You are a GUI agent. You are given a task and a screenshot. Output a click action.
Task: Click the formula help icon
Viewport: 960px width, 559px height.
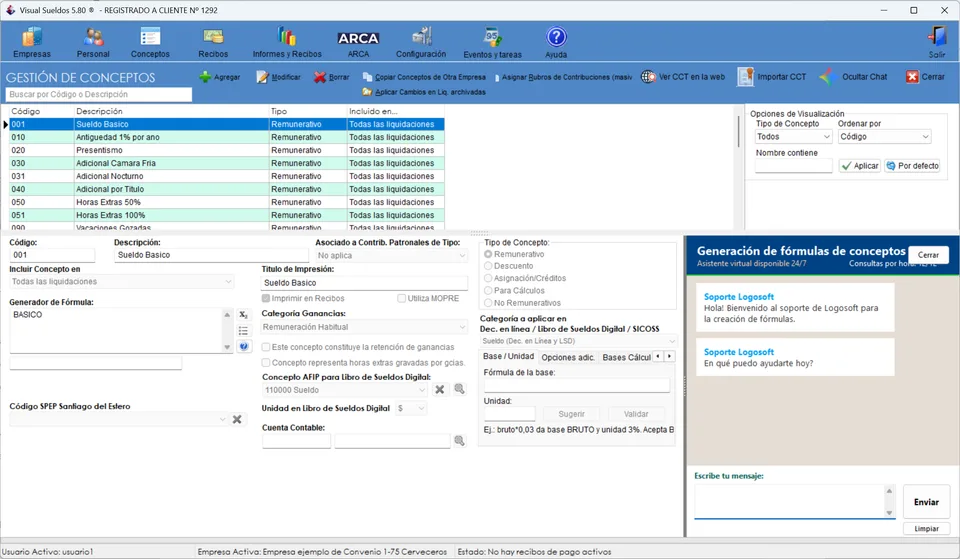click(x=244, y=347)
